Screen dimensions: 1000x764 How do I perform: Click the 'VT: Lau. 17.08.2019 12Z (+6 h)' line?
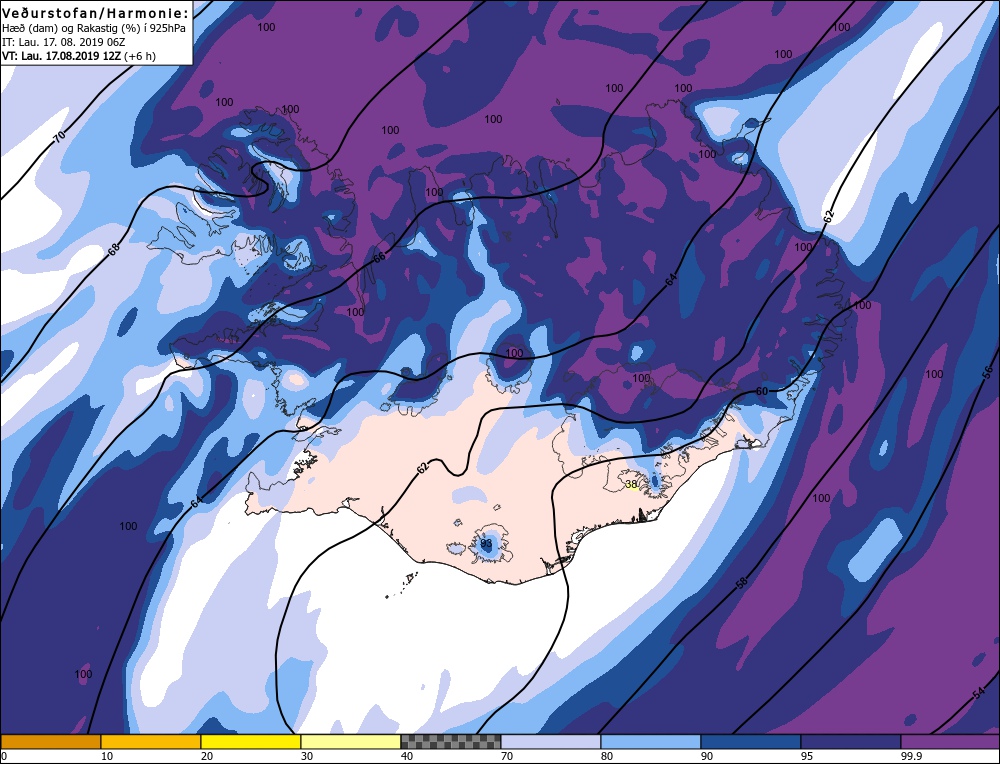(79, 56)
